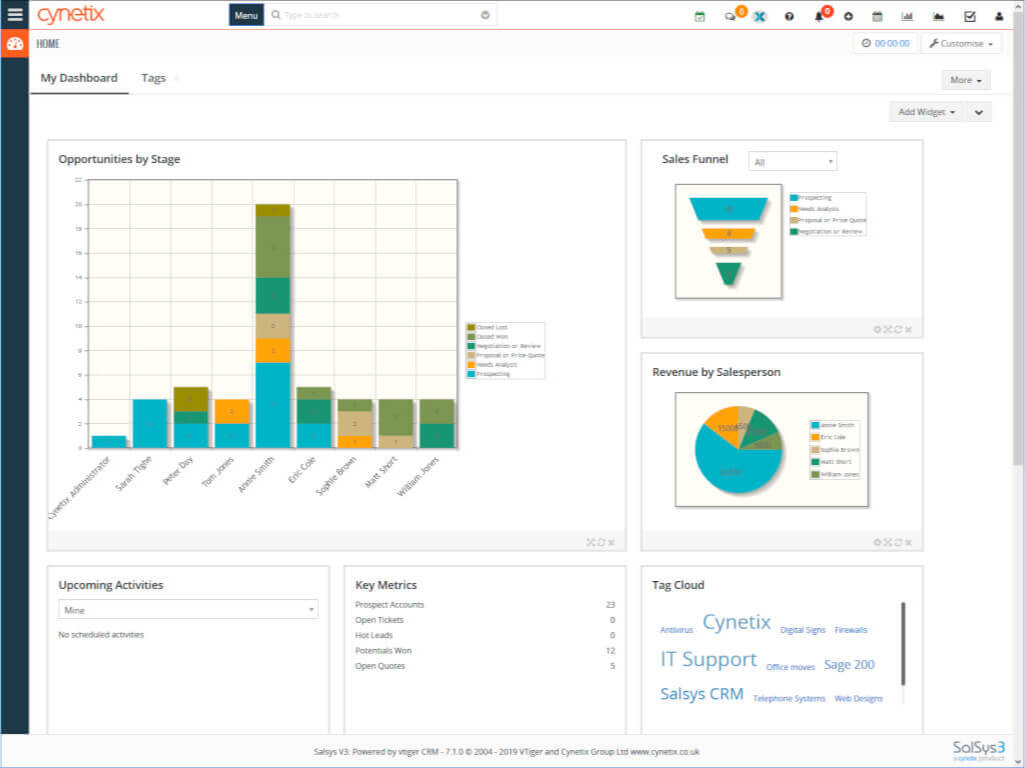Switch to the Tags tab

click(x=154, y=78)
